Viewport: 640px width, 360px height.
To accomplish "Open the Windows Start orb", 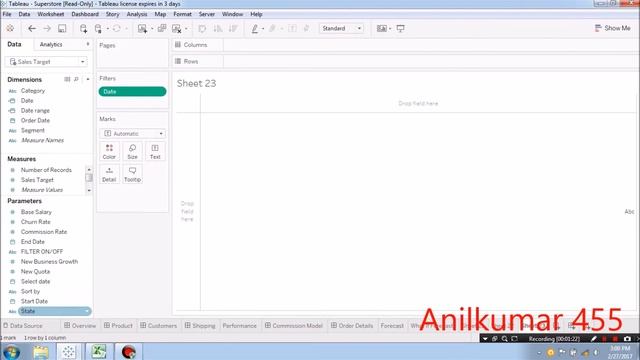I will coord(11,352).
